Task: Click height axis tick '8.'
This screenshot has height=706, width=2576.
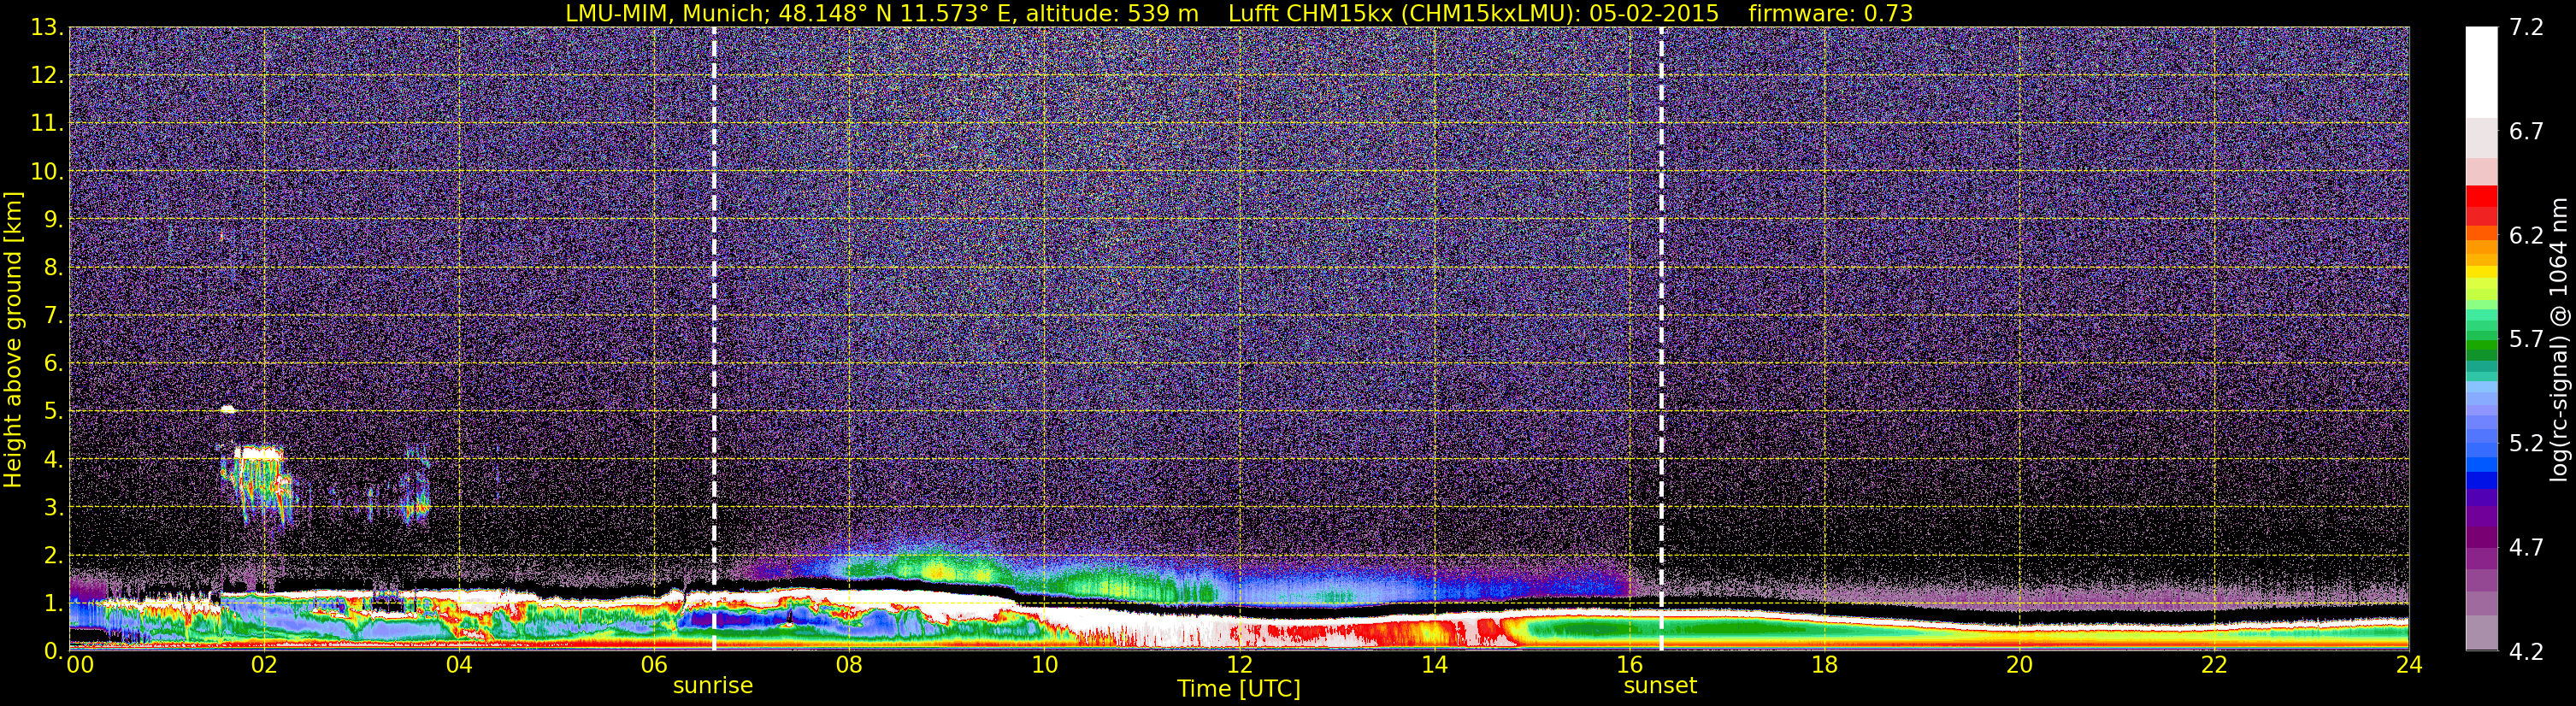Action: click(52, 268)
